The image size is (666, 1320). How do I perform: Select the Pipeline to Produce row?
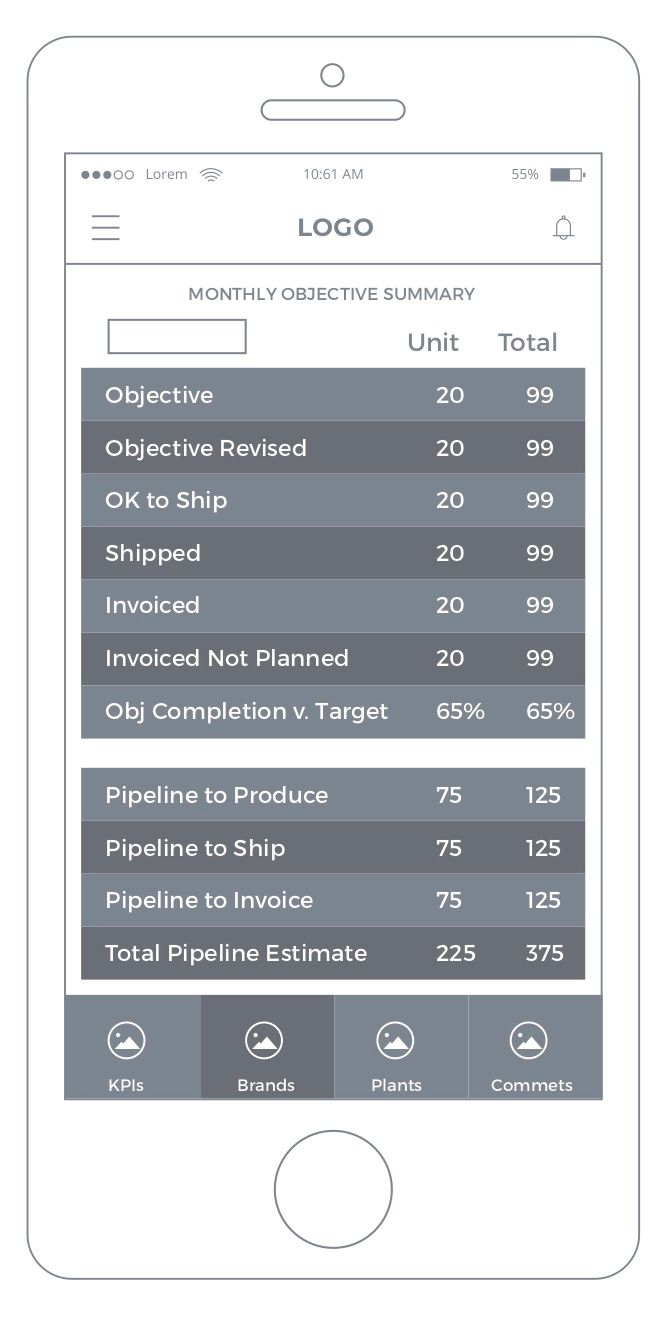332,795
